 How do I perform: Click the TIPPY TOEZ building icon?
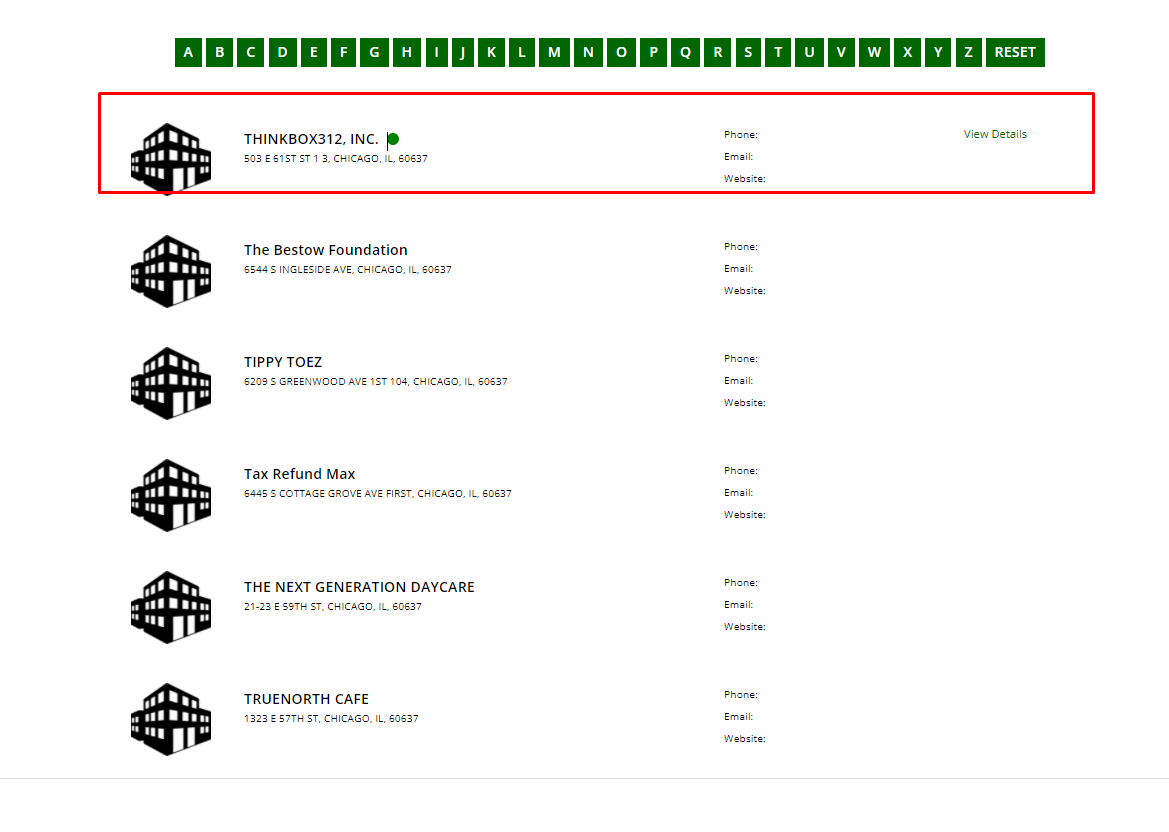click(x=171, y=382)
